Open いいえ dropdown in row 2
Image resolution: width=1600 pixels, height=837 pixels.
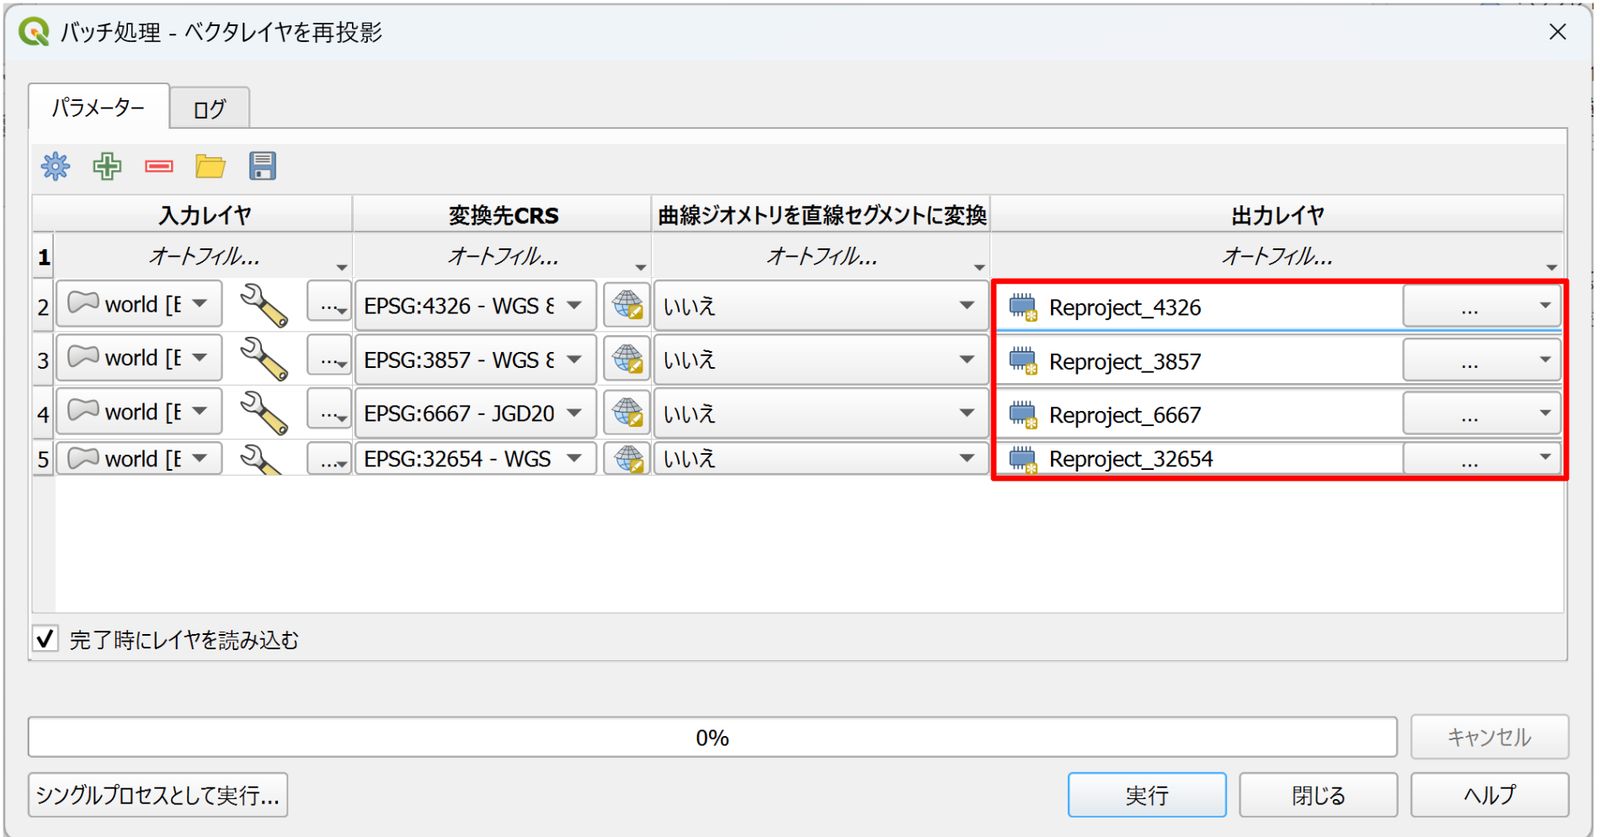(820, 305)
